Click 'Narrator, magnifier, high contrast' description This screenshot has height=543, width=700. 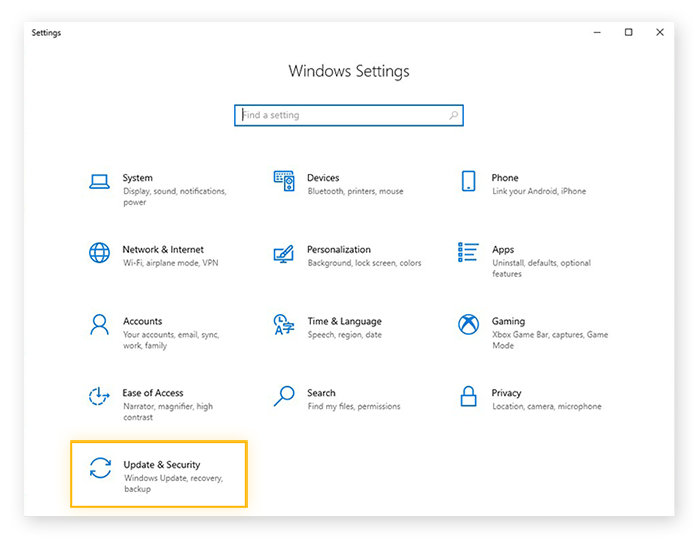click(x=168, y=412)
